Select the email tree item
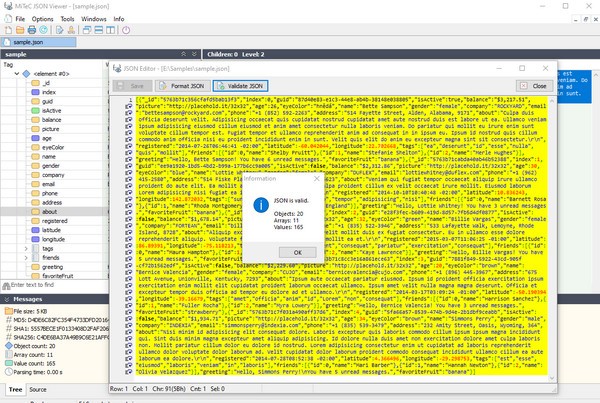 click(48, 184)
